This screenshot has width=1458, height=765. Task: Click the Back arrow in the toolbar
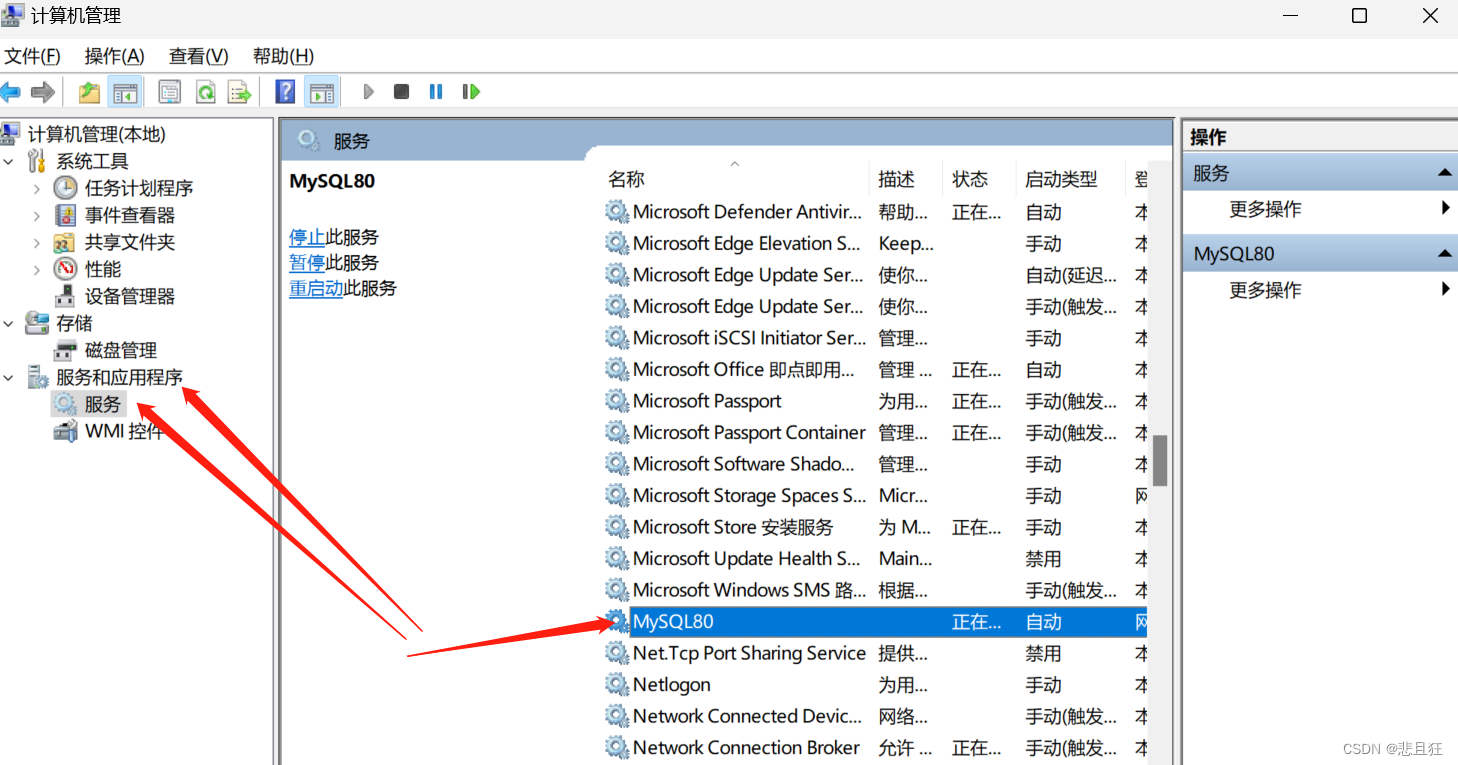(x=10, y=92)
